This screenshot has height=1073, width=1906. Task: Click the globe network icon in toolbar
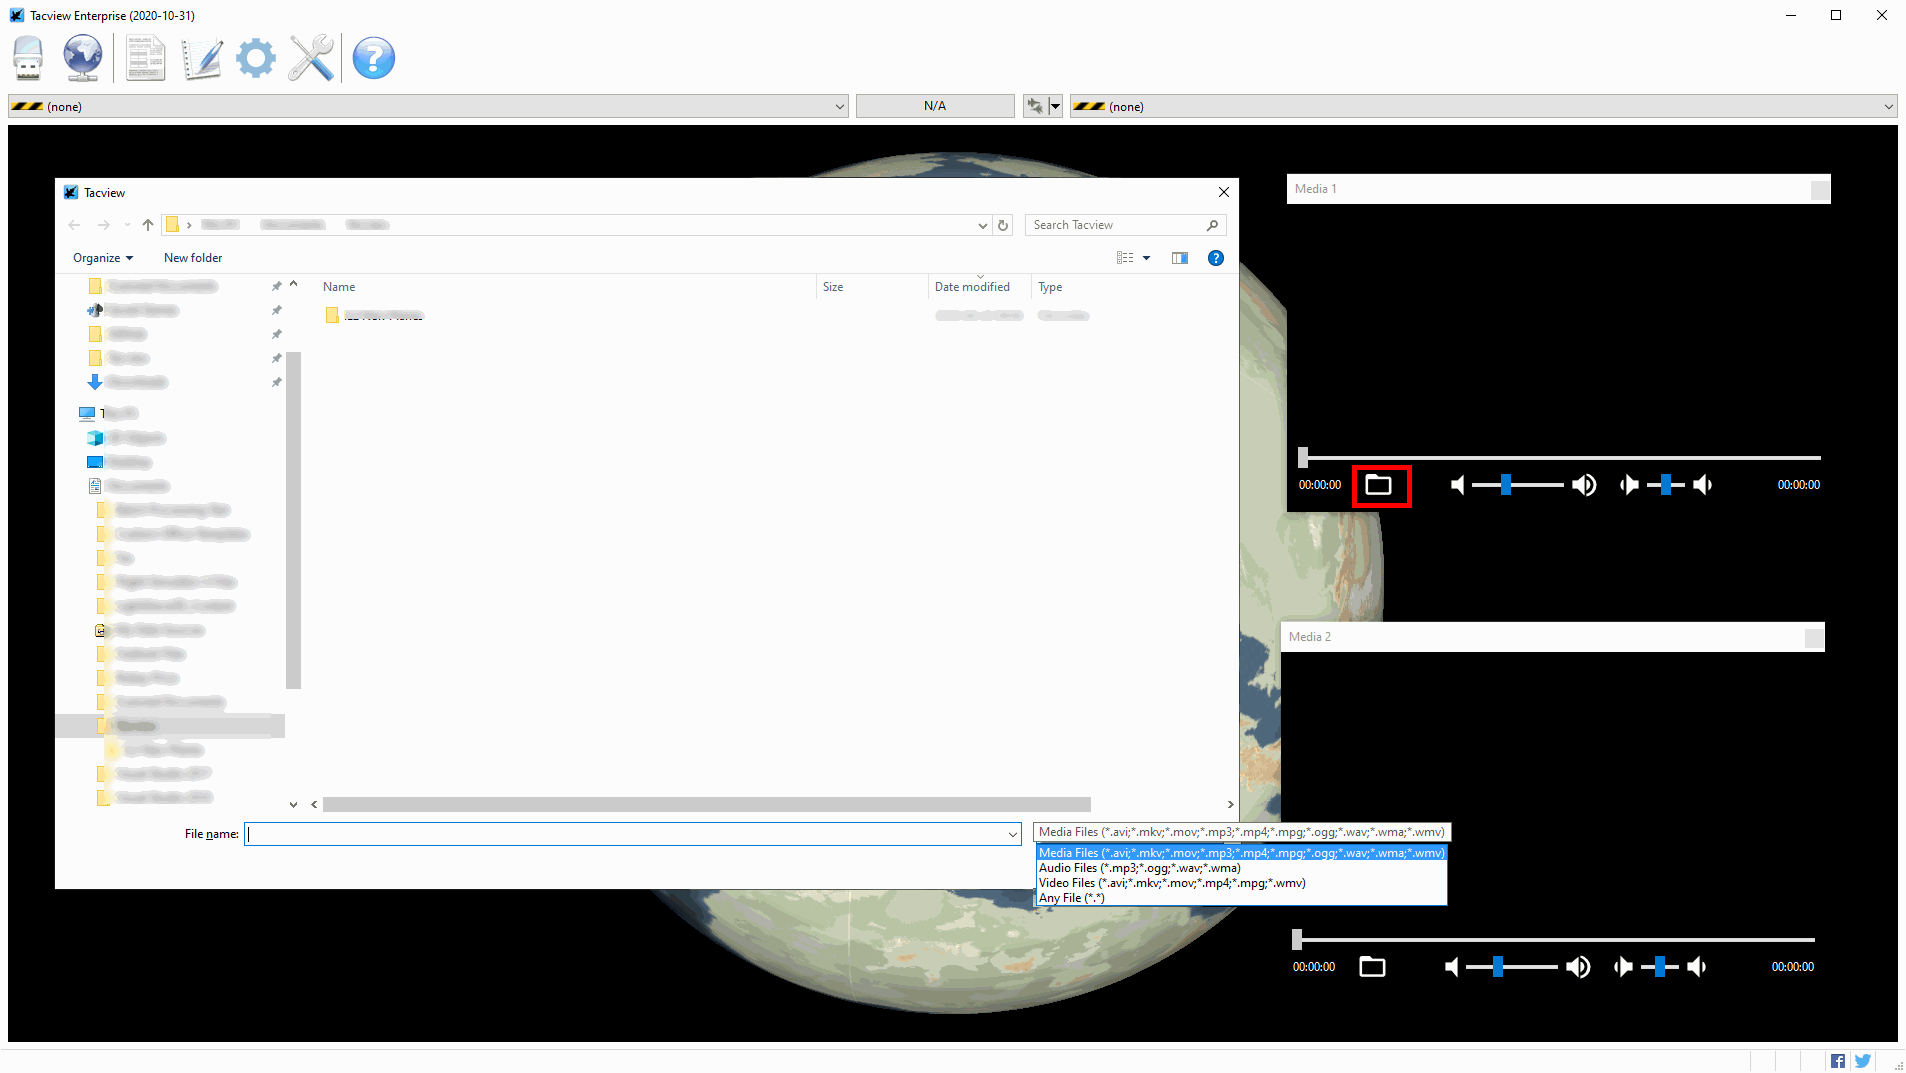tap(82, 58)
